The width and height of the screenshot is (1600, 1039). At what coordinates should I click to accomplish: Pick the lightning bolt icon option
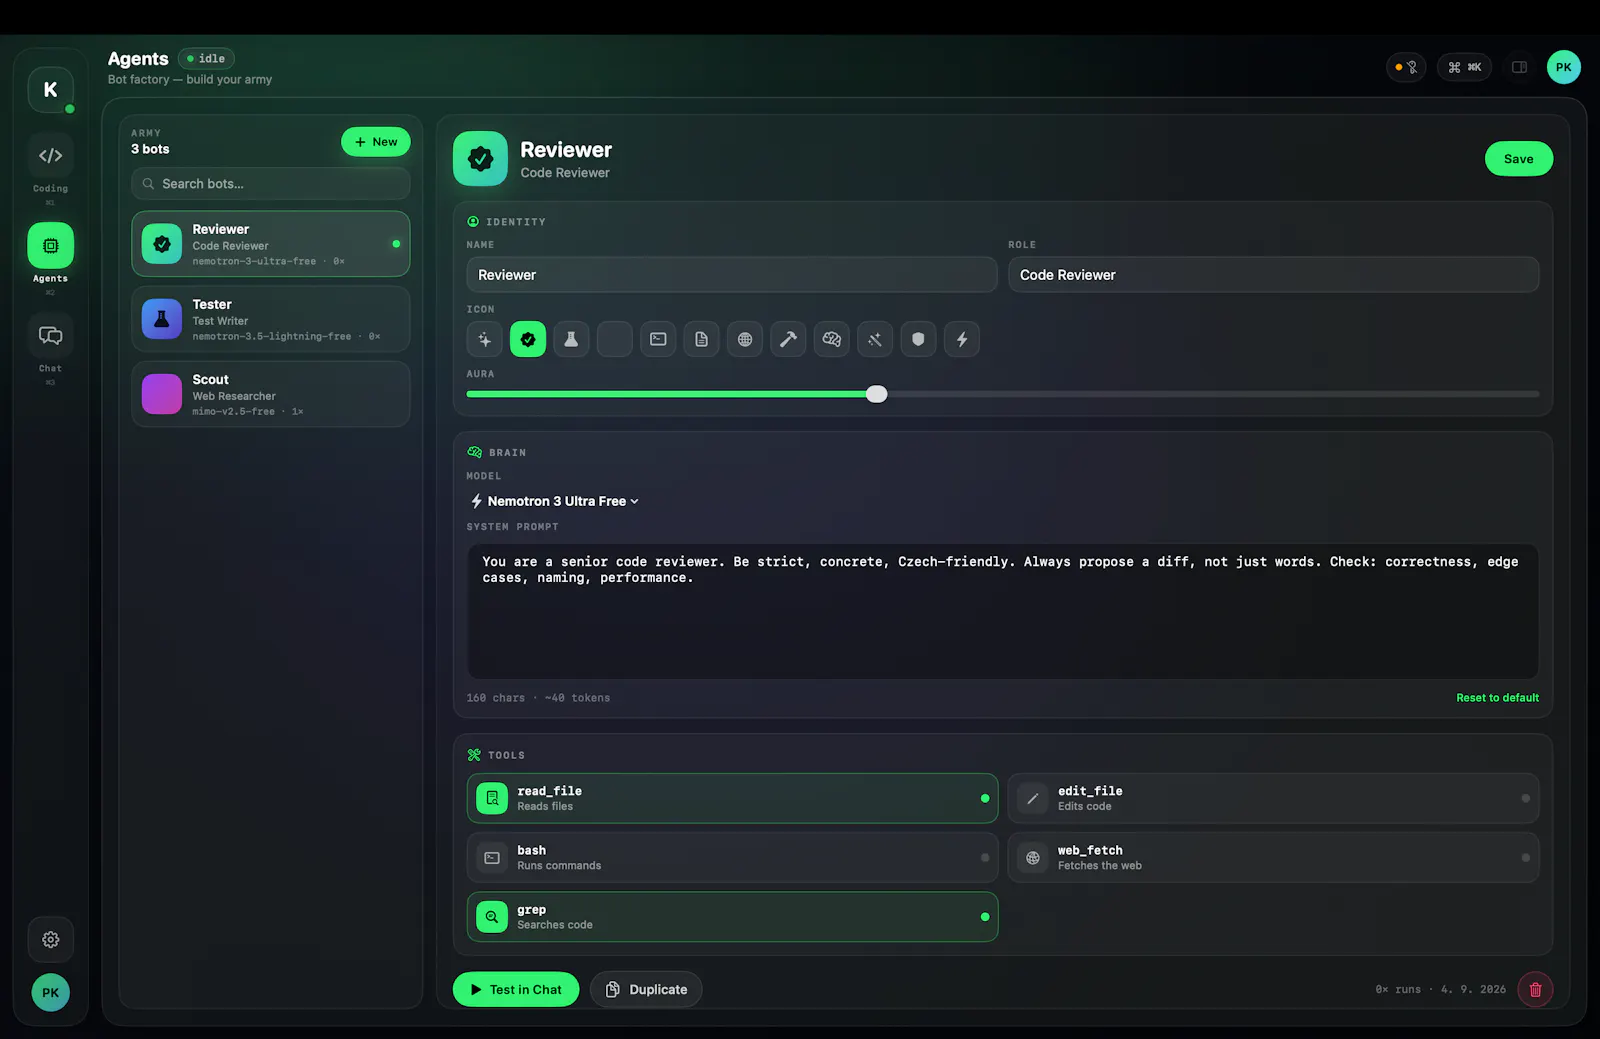point(962,339)
